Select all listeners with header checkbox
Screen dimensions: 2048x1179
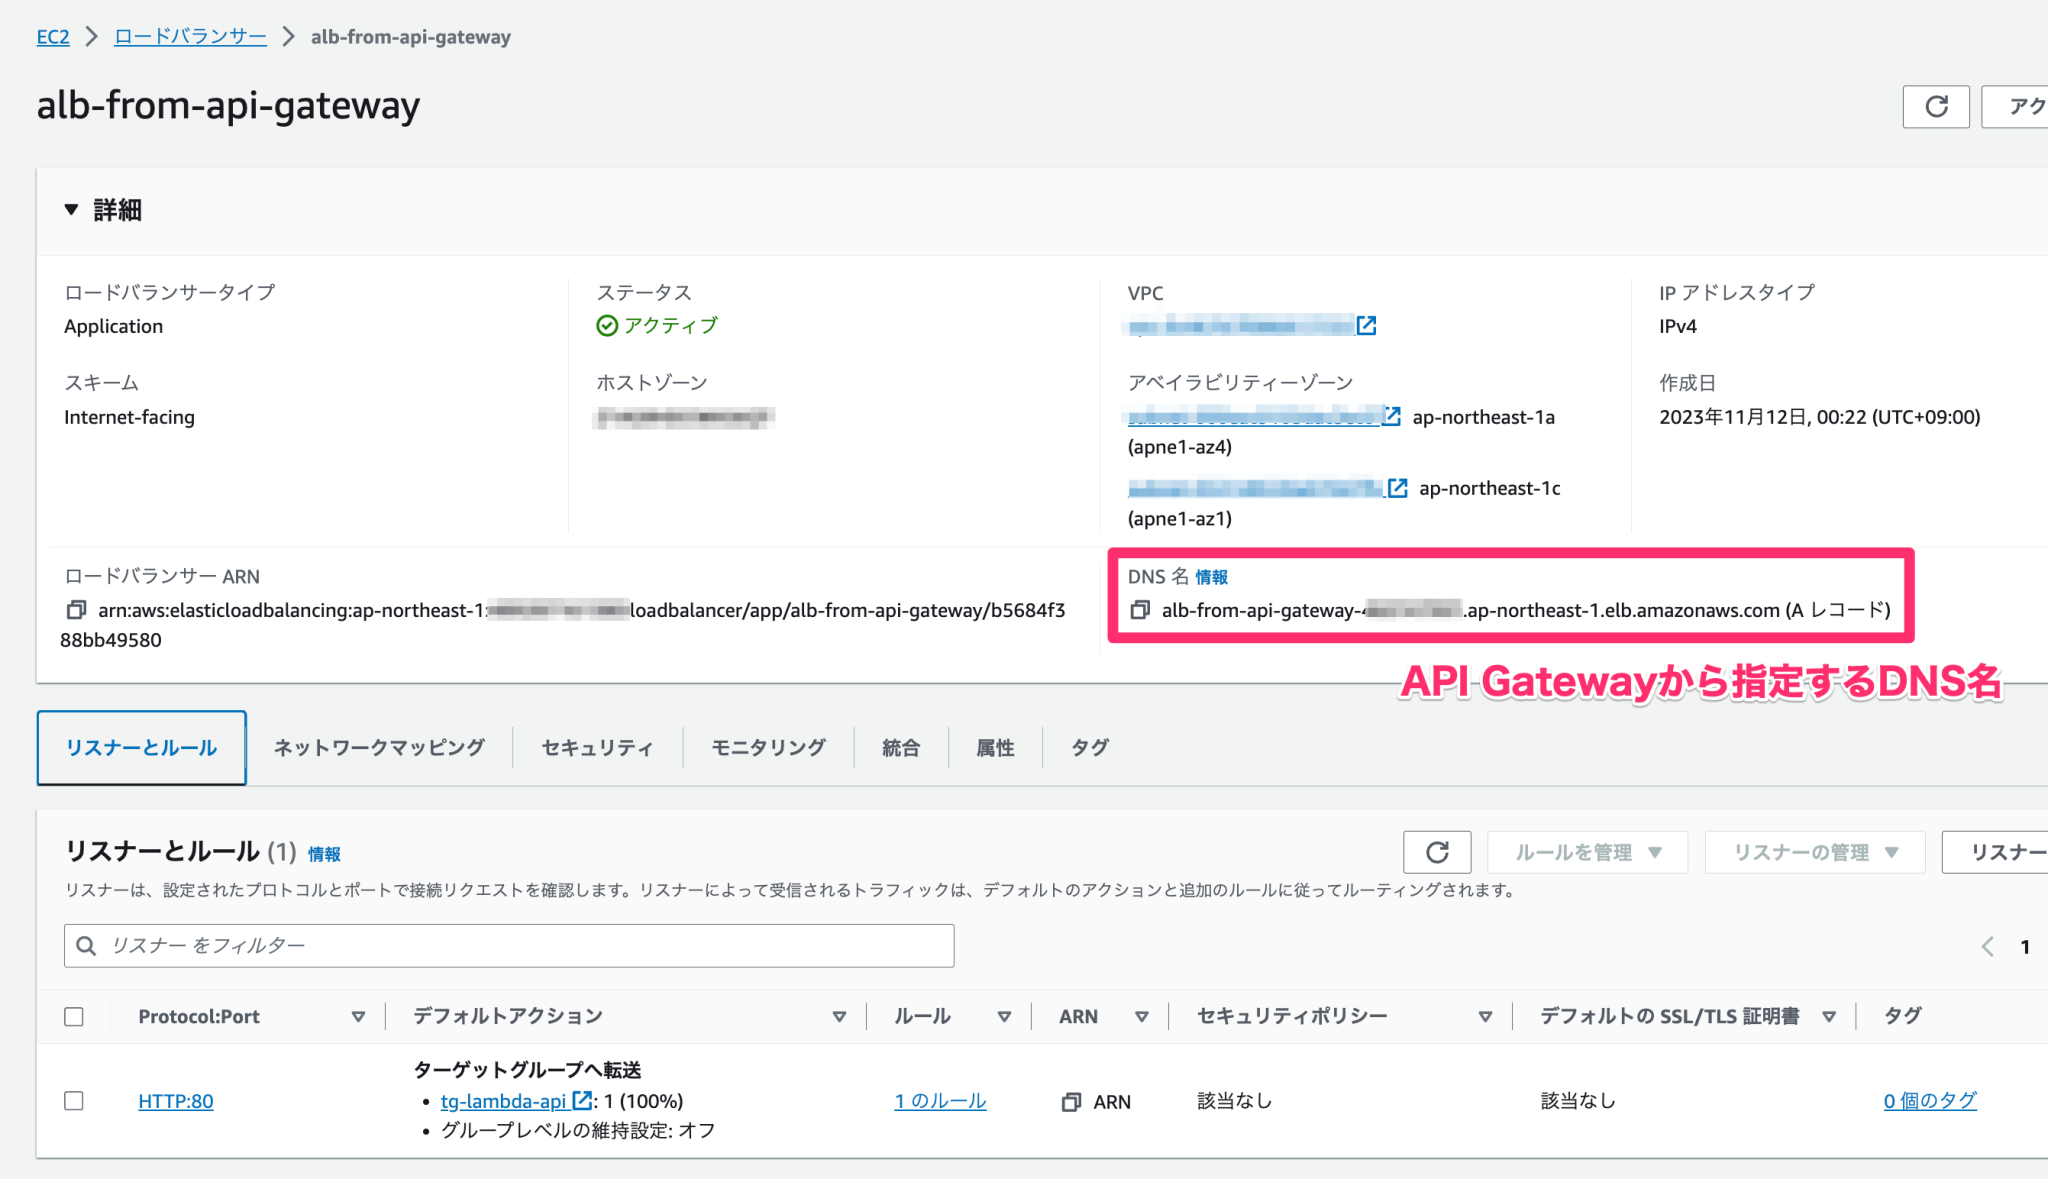point(73,1016)
